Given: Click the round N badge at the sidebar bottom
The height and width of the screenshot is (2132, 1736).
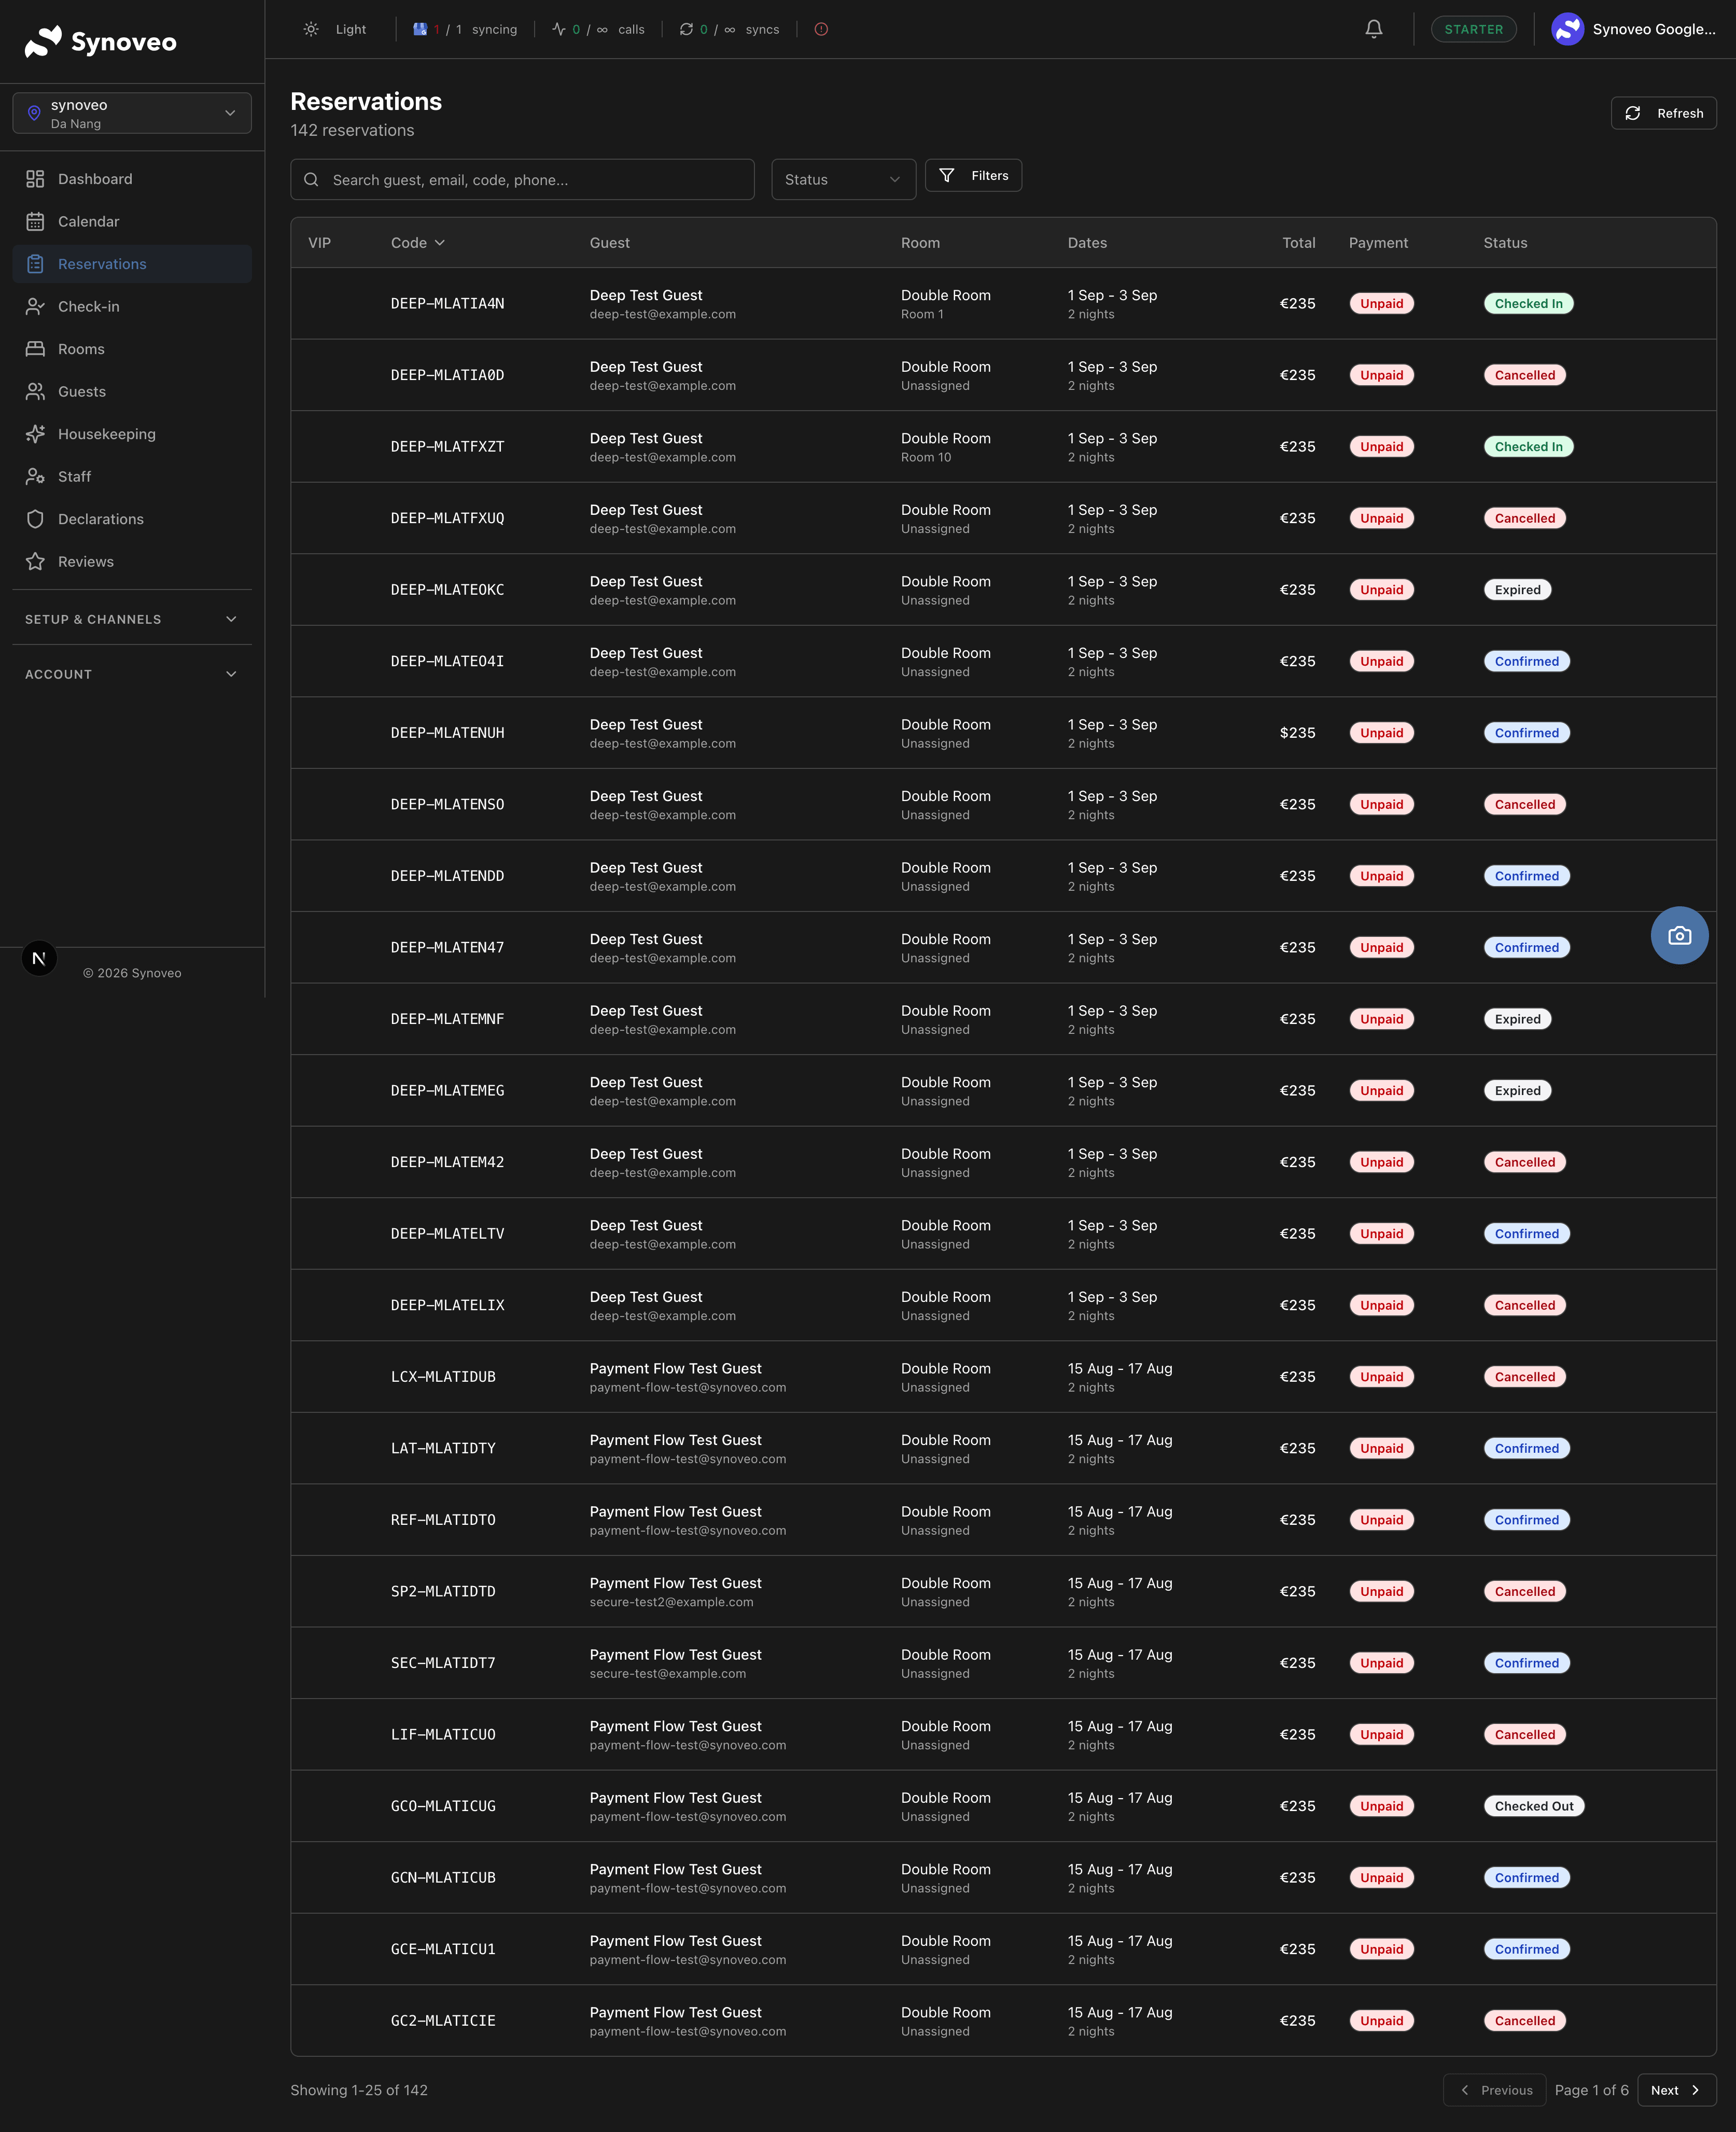Looking at the screenshot, I should (x=39, y=958).
